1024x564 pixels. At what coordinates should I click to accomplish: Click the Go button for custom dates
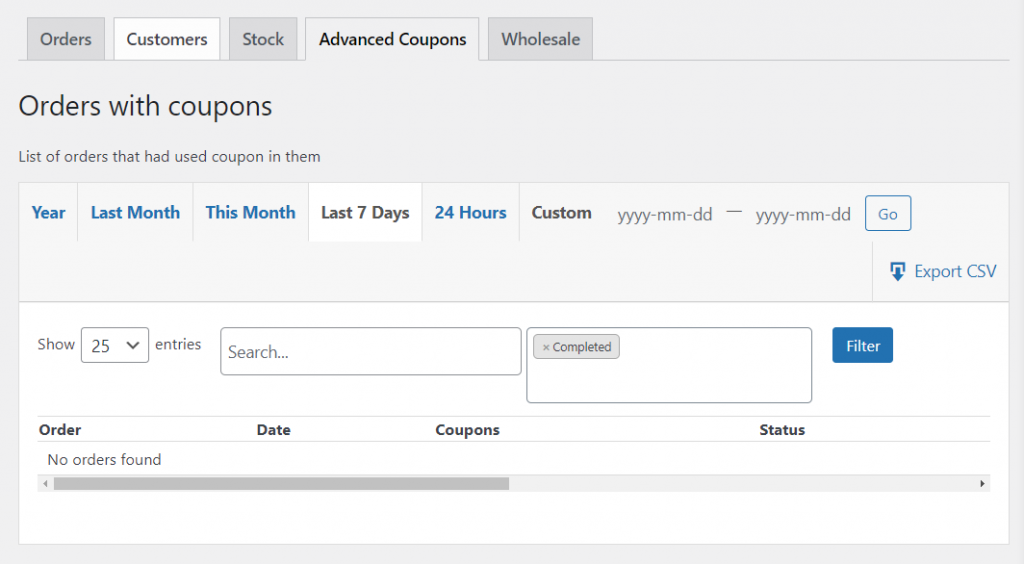point(887,214)
